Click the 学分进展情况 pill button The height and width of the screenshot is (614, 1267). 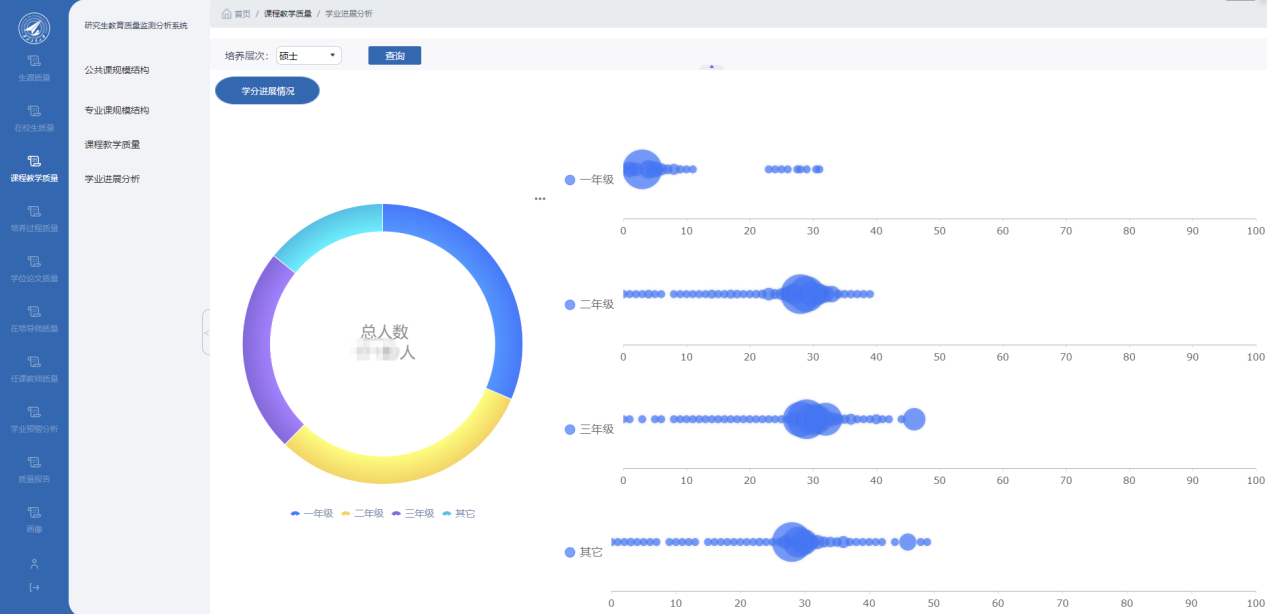pyautogui.click(x=267, y=91)
